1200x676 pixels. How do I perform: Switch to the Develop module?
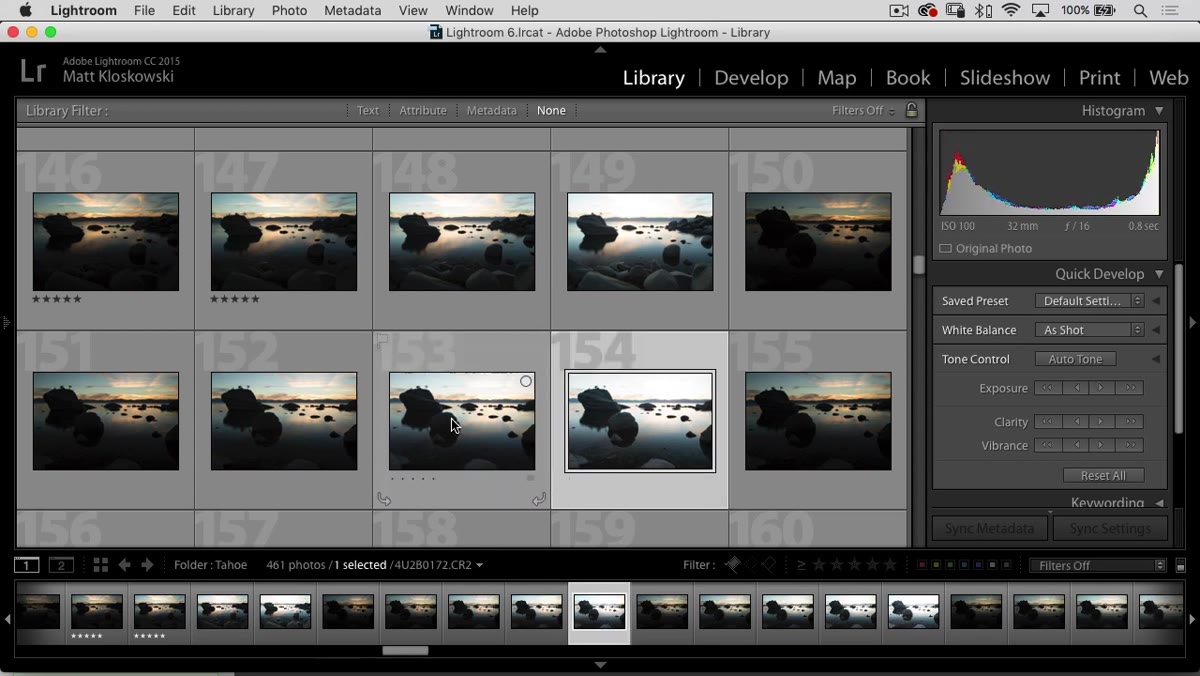tap(751, 78)
